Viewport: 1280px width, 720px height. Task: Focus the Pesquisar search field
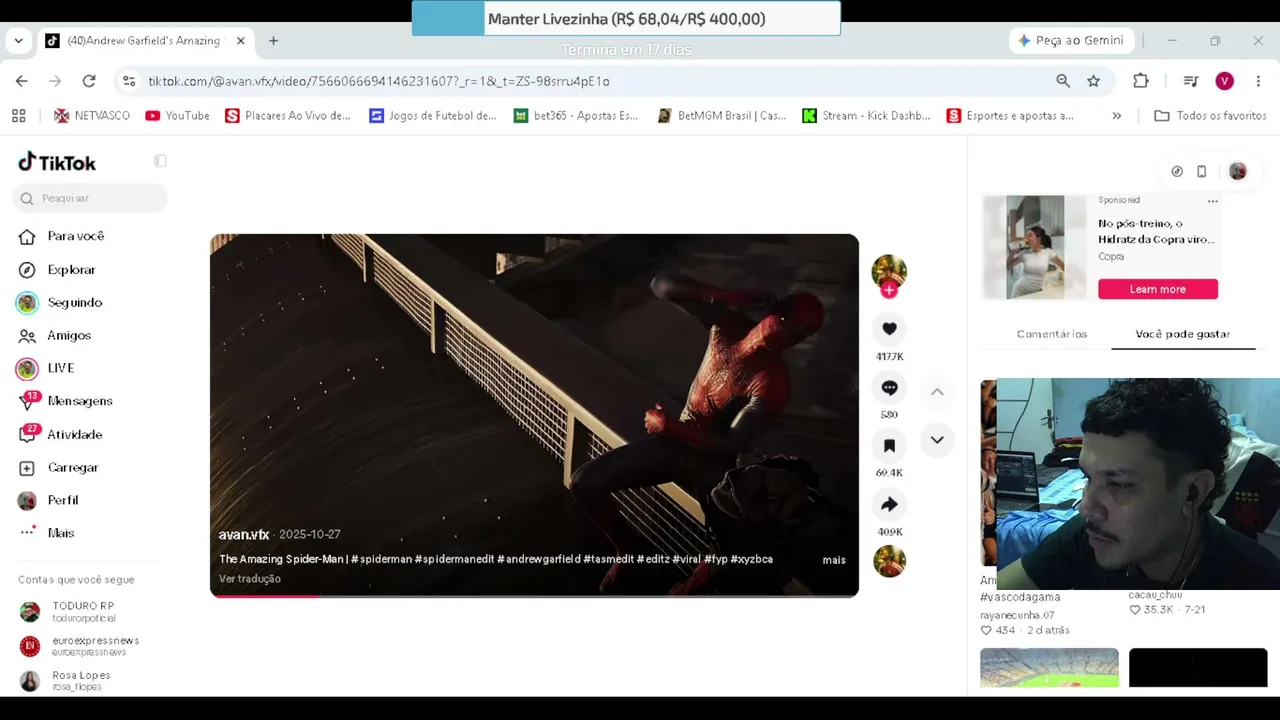(x=90, y=198)
